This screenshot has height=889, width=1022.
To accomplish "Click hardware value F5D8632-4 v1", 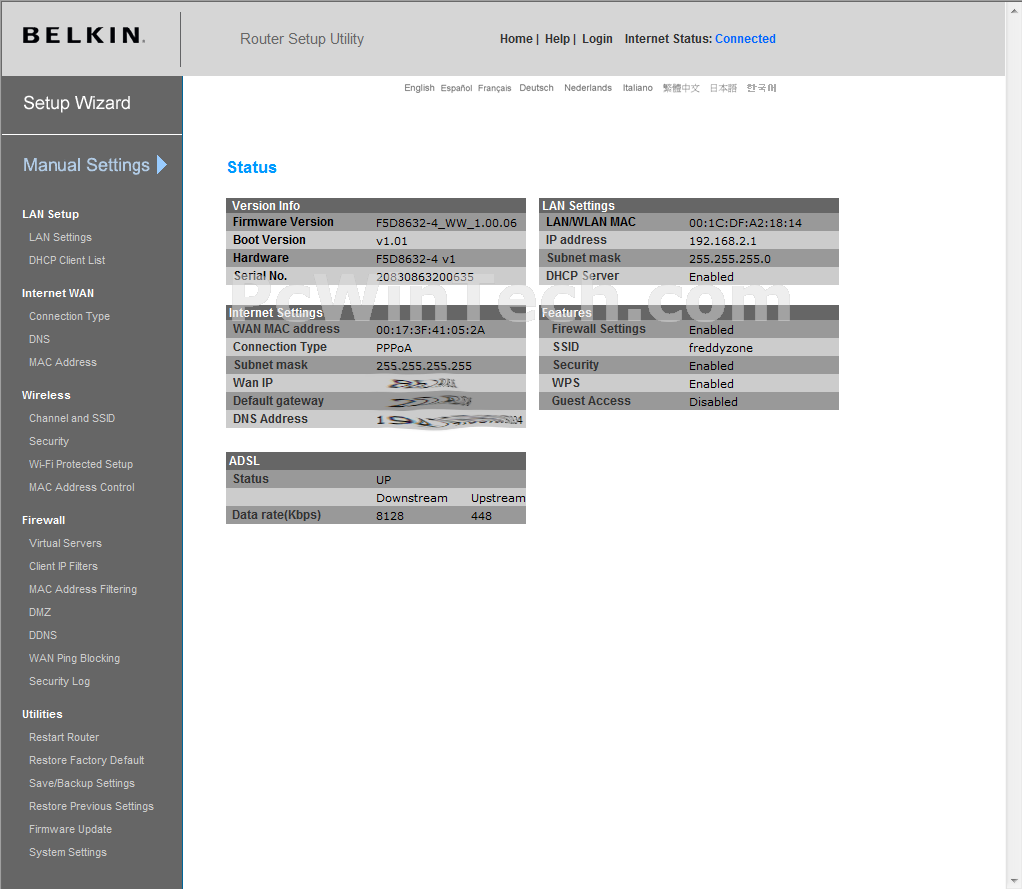I will [415, 259].
